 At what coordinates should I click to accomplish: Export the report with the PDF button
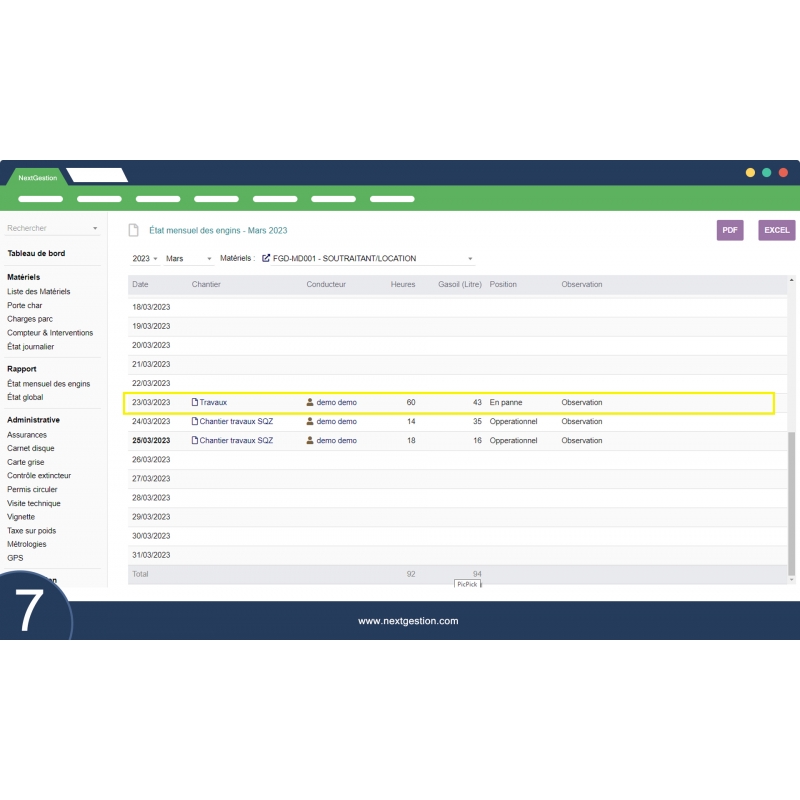click(730, 230)
